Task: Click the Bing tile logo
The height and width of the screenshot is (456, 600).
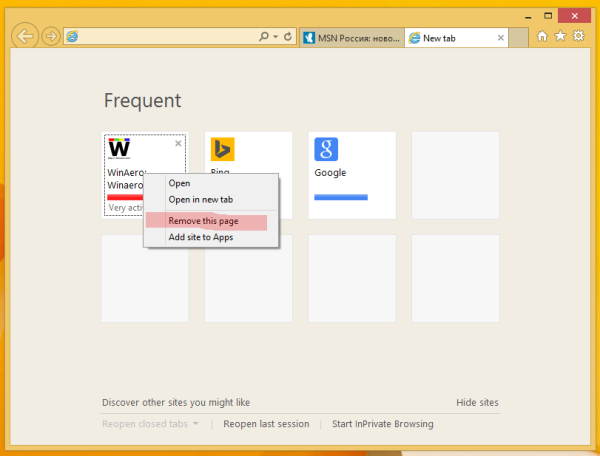Action: click(222, 149)
